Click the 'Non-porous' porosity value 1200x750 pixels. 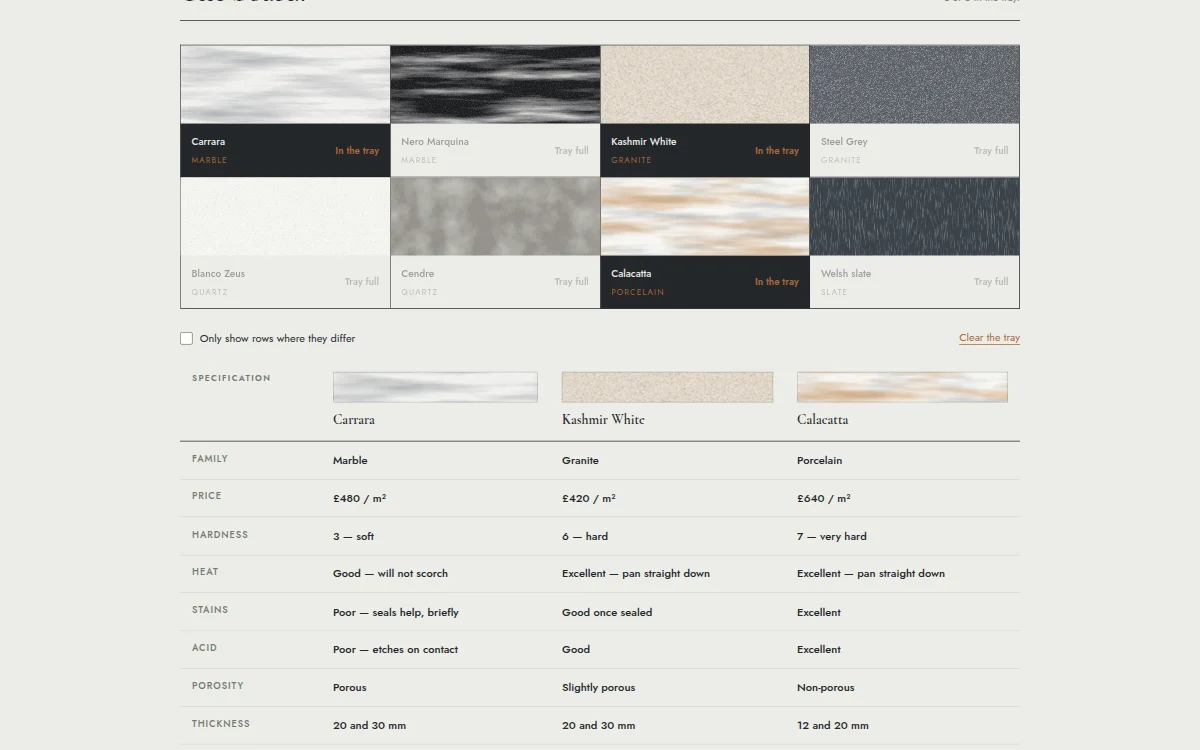(826, 688)
